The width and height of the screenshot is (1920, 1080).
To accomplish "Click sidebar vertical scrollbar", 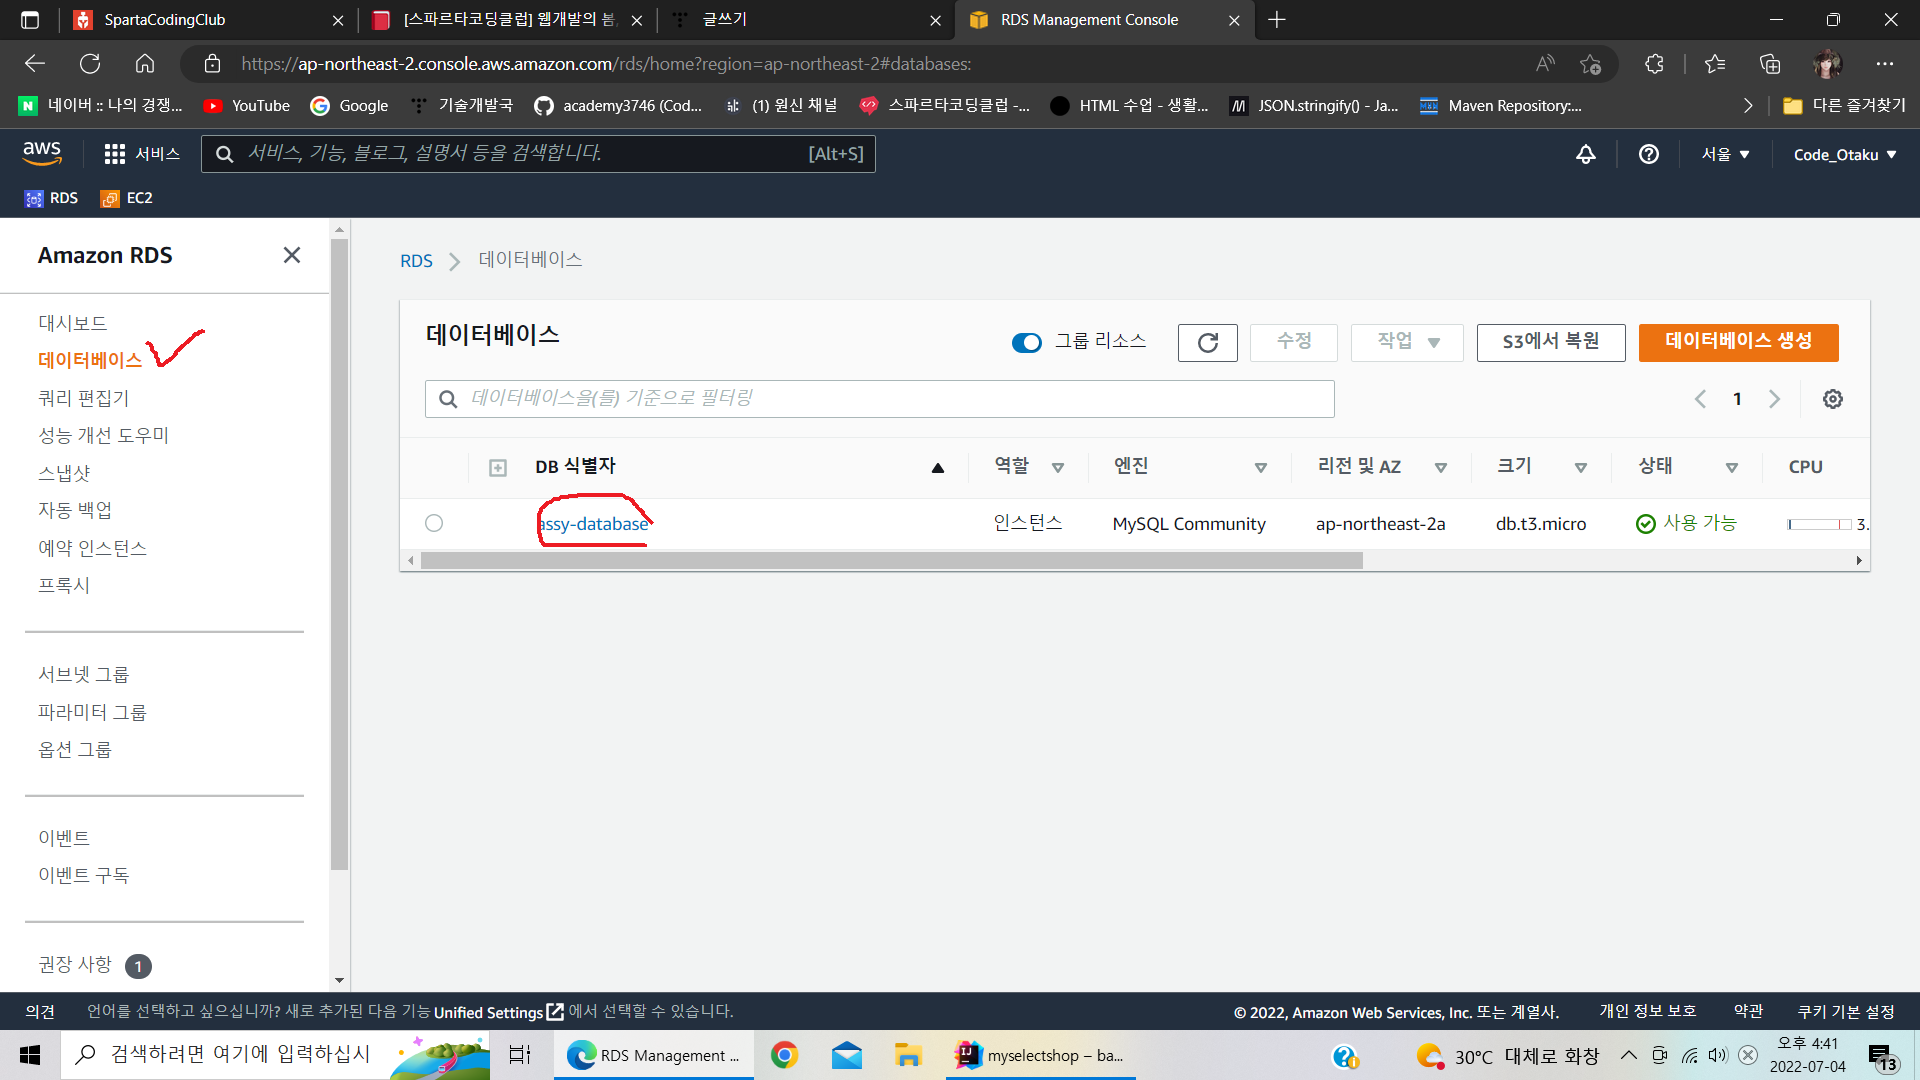I will pyautogui.click(x=339, y=555).
